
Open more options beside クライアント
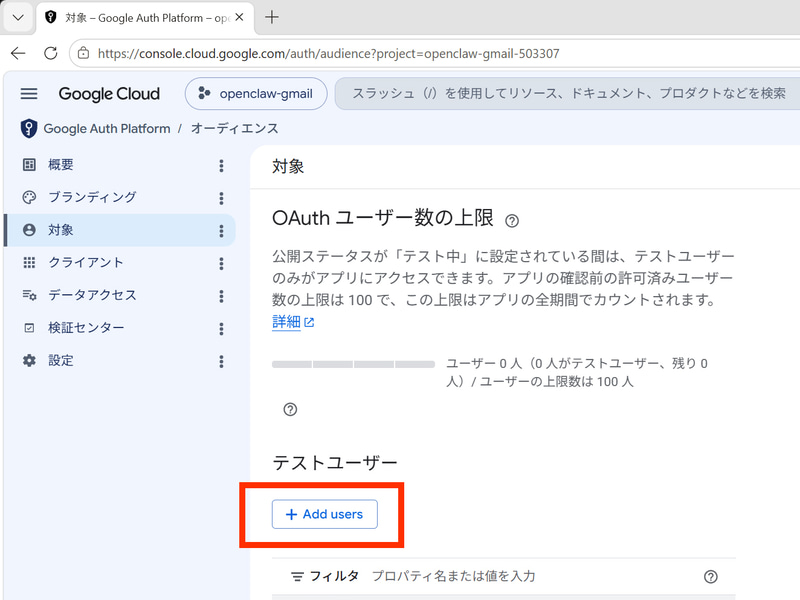coord(221,263)
